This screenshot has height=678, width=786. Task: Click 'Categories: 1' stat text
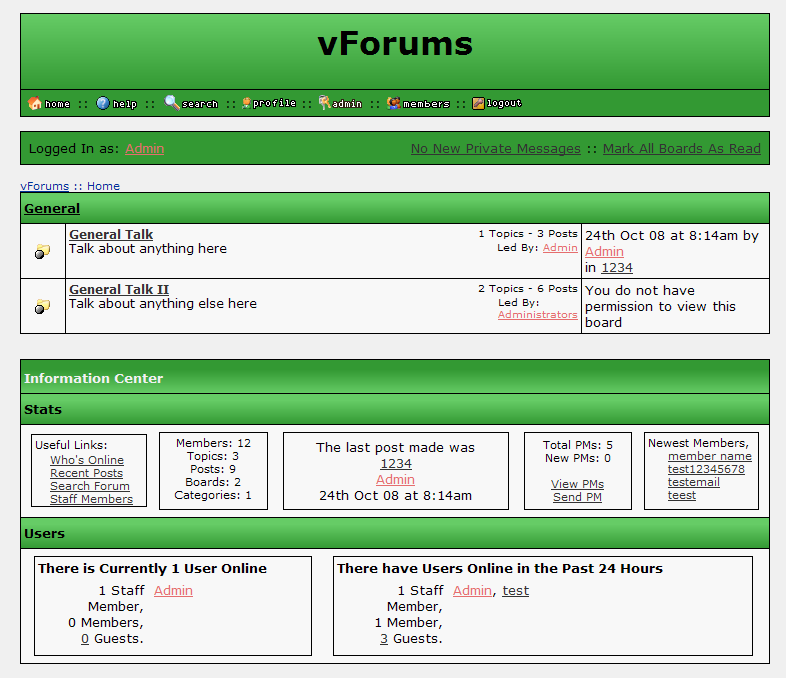[x=213, y=495]
